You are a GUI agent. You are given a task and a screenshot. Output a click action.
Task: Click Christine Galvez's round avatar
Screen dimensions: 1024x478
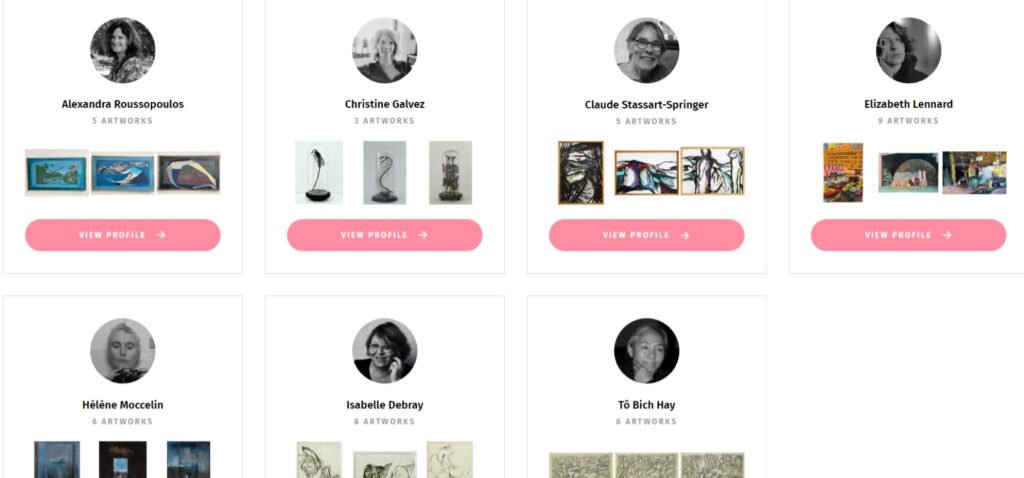[385, 50]
